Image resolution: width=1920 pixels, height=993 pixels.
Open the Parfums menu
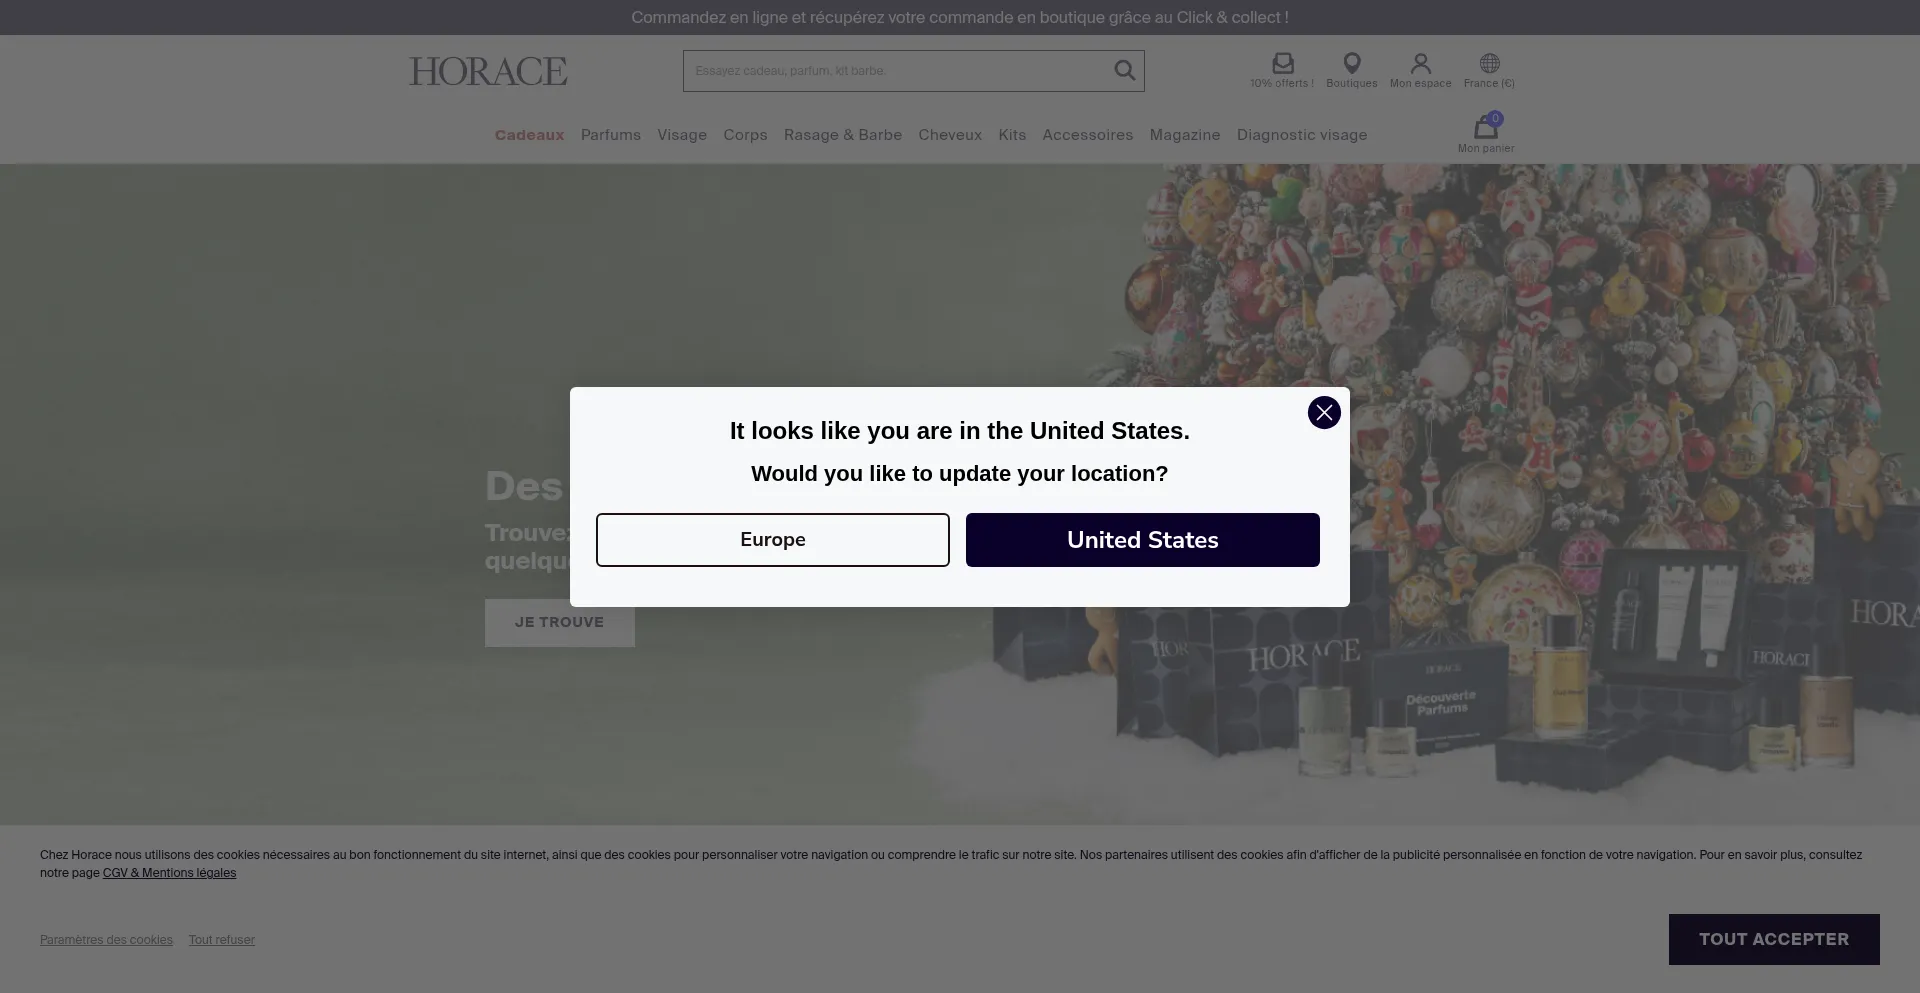pyautogui.click(x=610, y=135)
